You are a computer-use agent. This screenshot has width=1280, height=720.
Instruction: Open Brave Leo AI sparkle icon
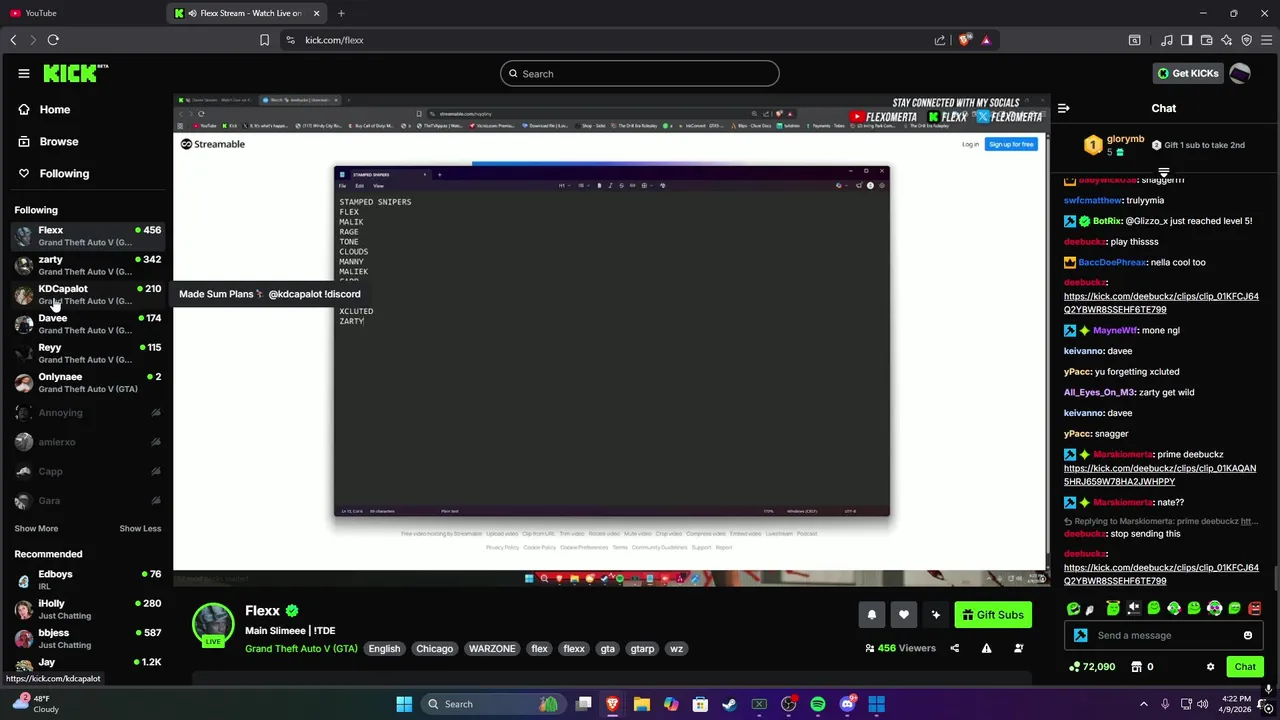tap(1226, 40)
